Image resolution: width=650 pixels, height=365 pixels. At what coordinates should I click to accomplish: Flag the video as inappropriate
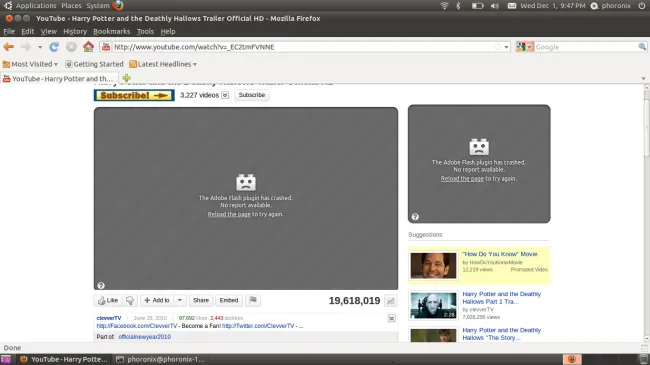point(253,300)
